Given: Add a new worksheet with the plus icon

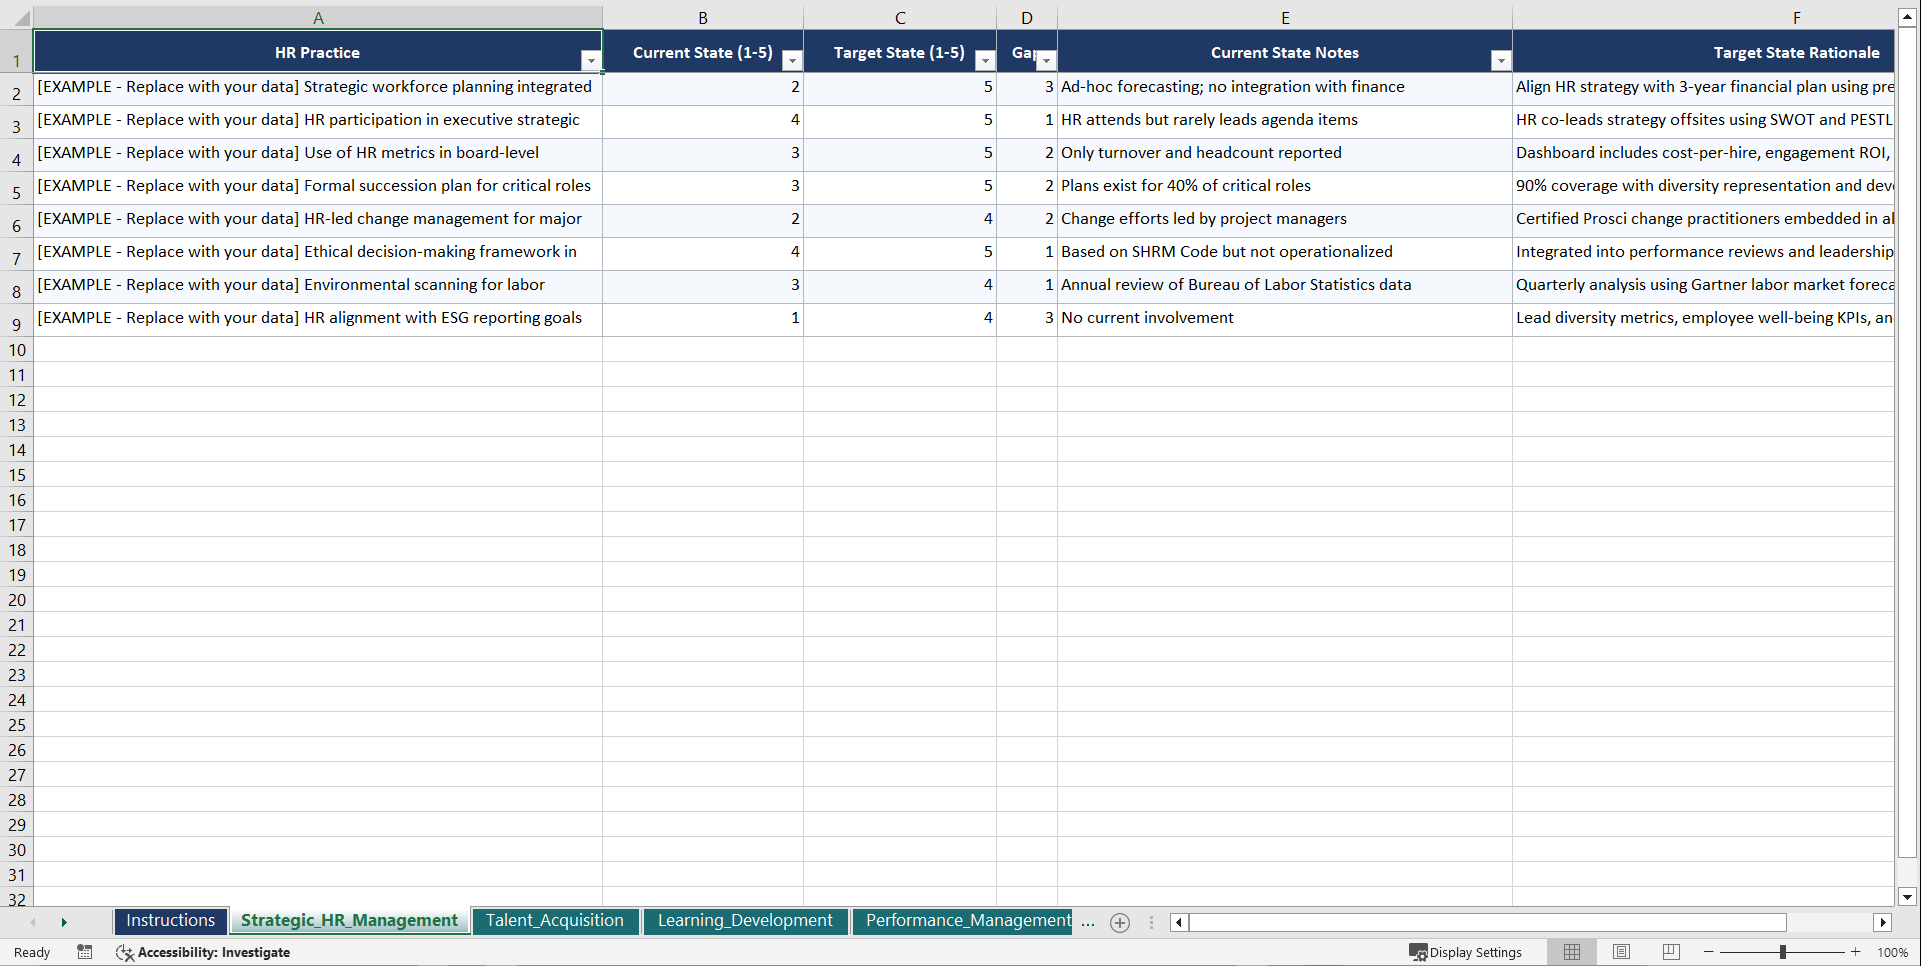Looking at the screenshot, I should [1119, 923].
